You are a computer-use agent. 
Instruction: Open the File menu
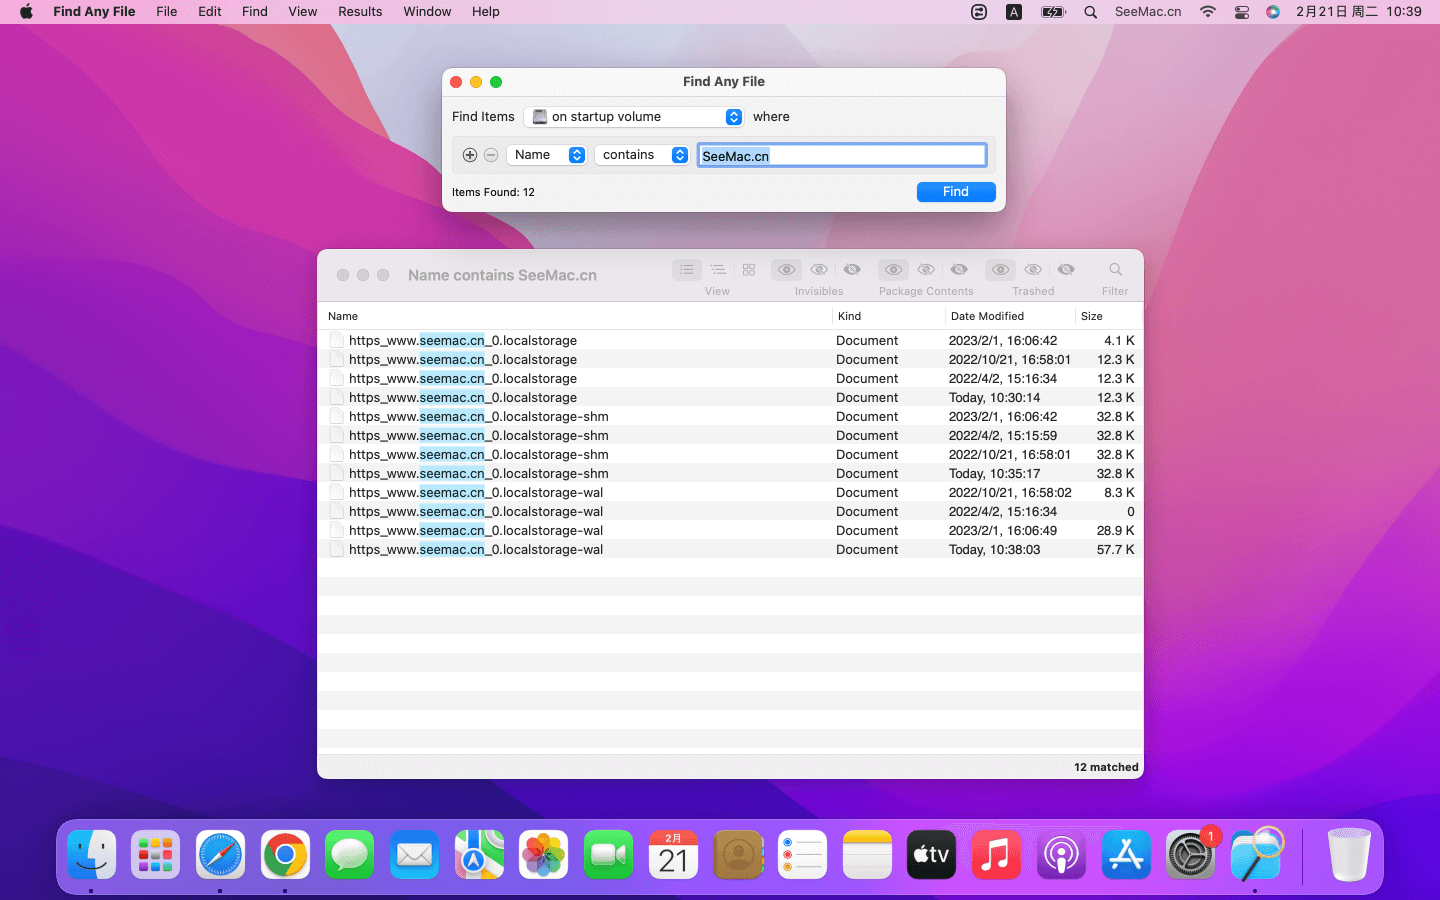tap(167, 12)
